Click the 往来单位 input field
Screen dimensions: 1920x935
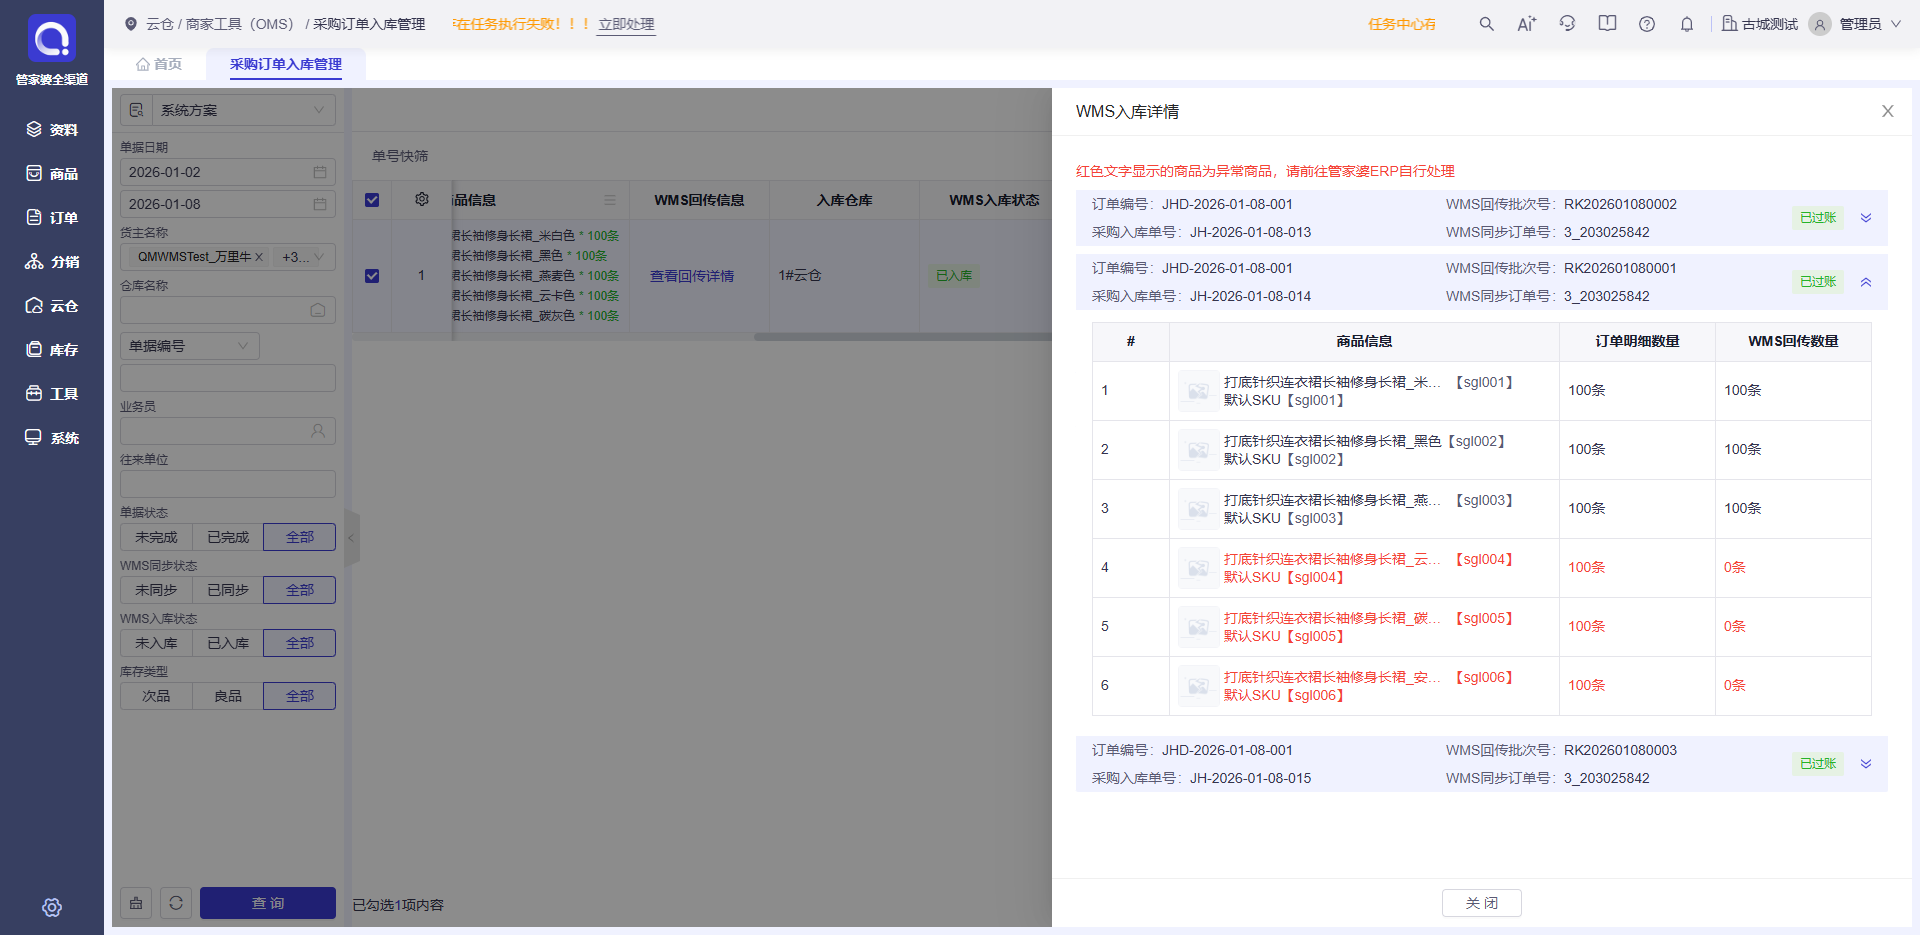(x=228, y=484)
